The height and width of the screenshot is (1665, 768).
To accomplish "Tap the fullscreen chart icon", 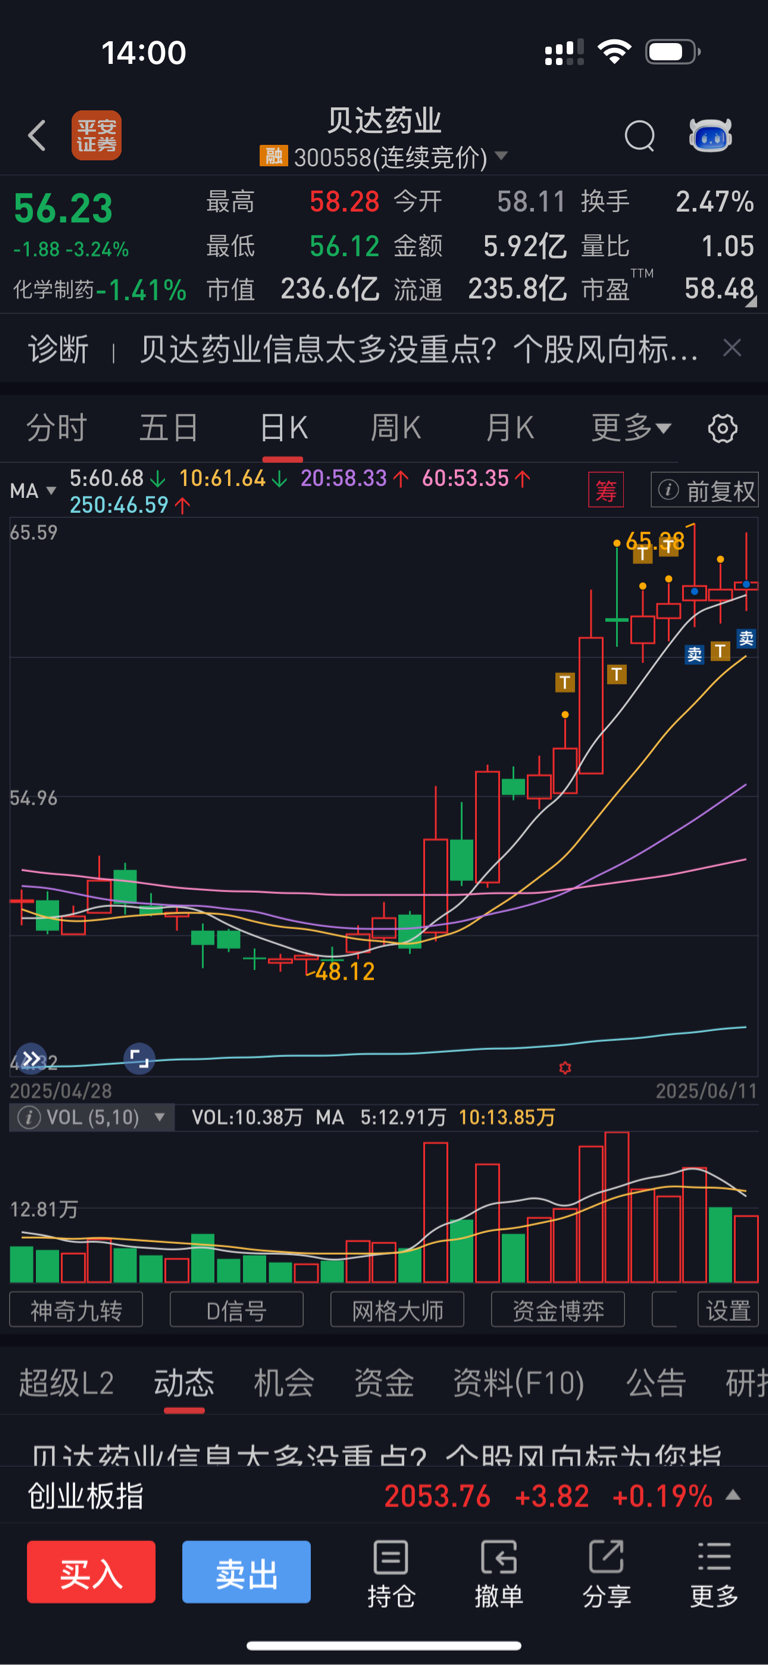I will pyautogui.click(x=139, y=1058).
